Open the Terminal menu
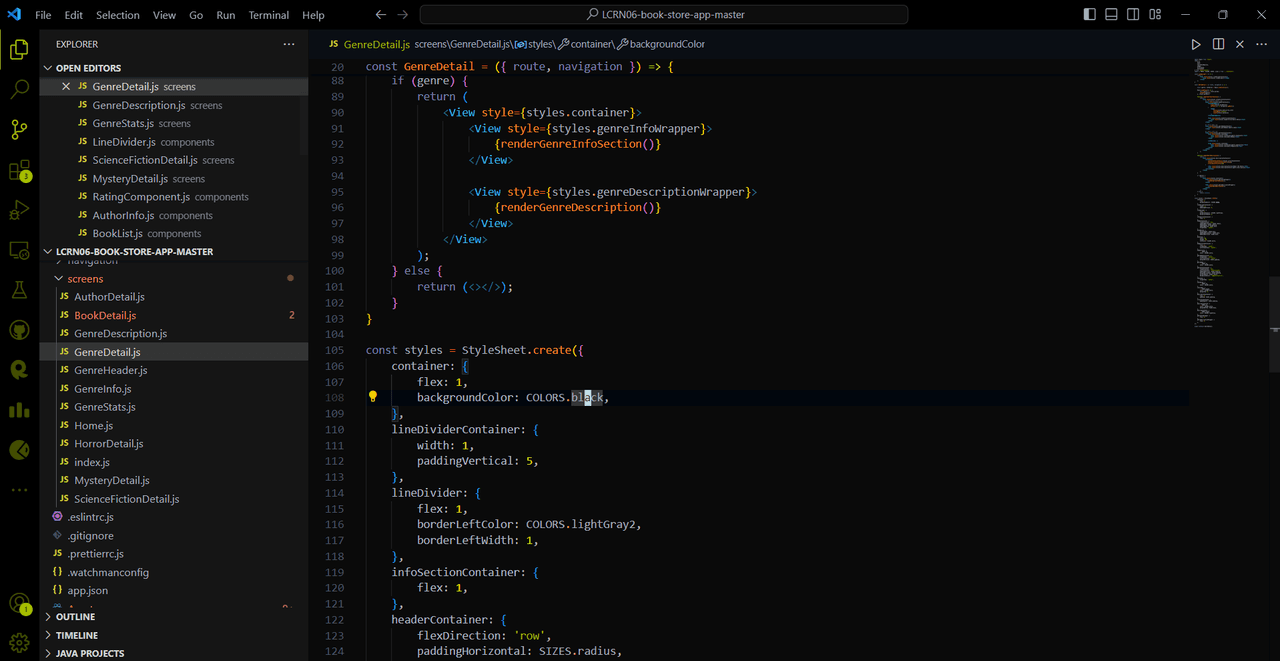1280x661 pixels. (268, 15)
